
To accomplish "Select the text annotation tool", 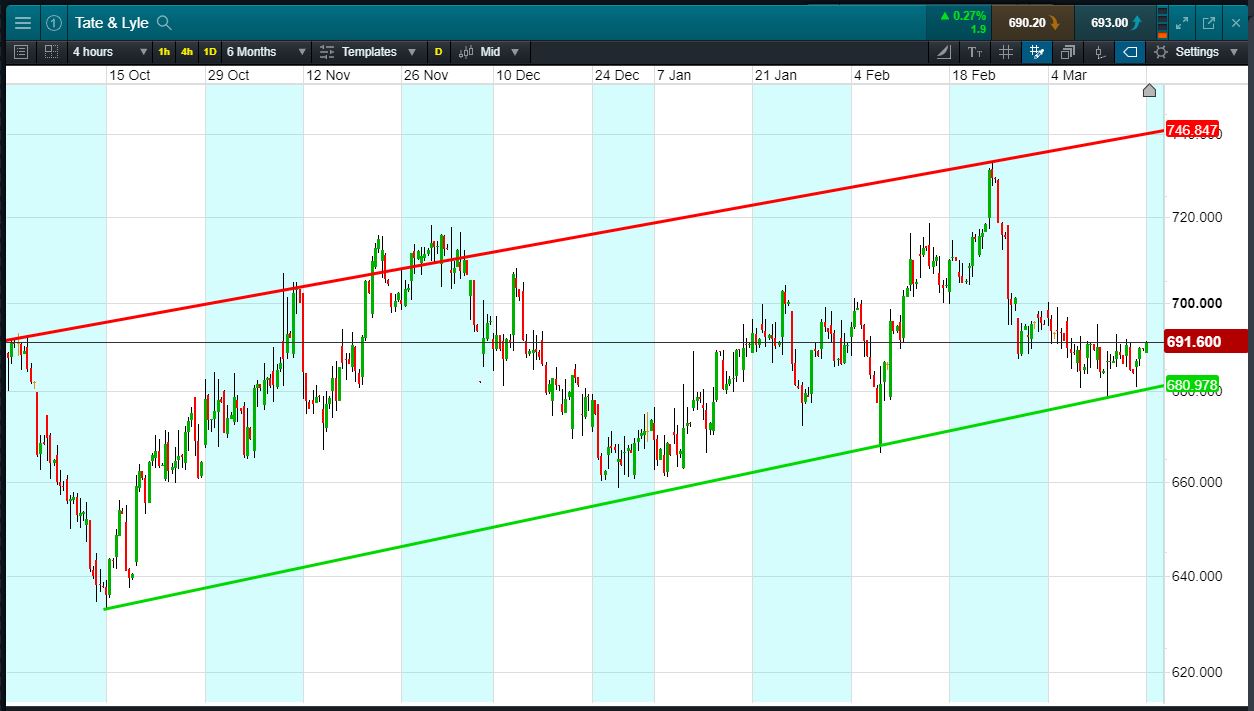I will coord(975,52).
